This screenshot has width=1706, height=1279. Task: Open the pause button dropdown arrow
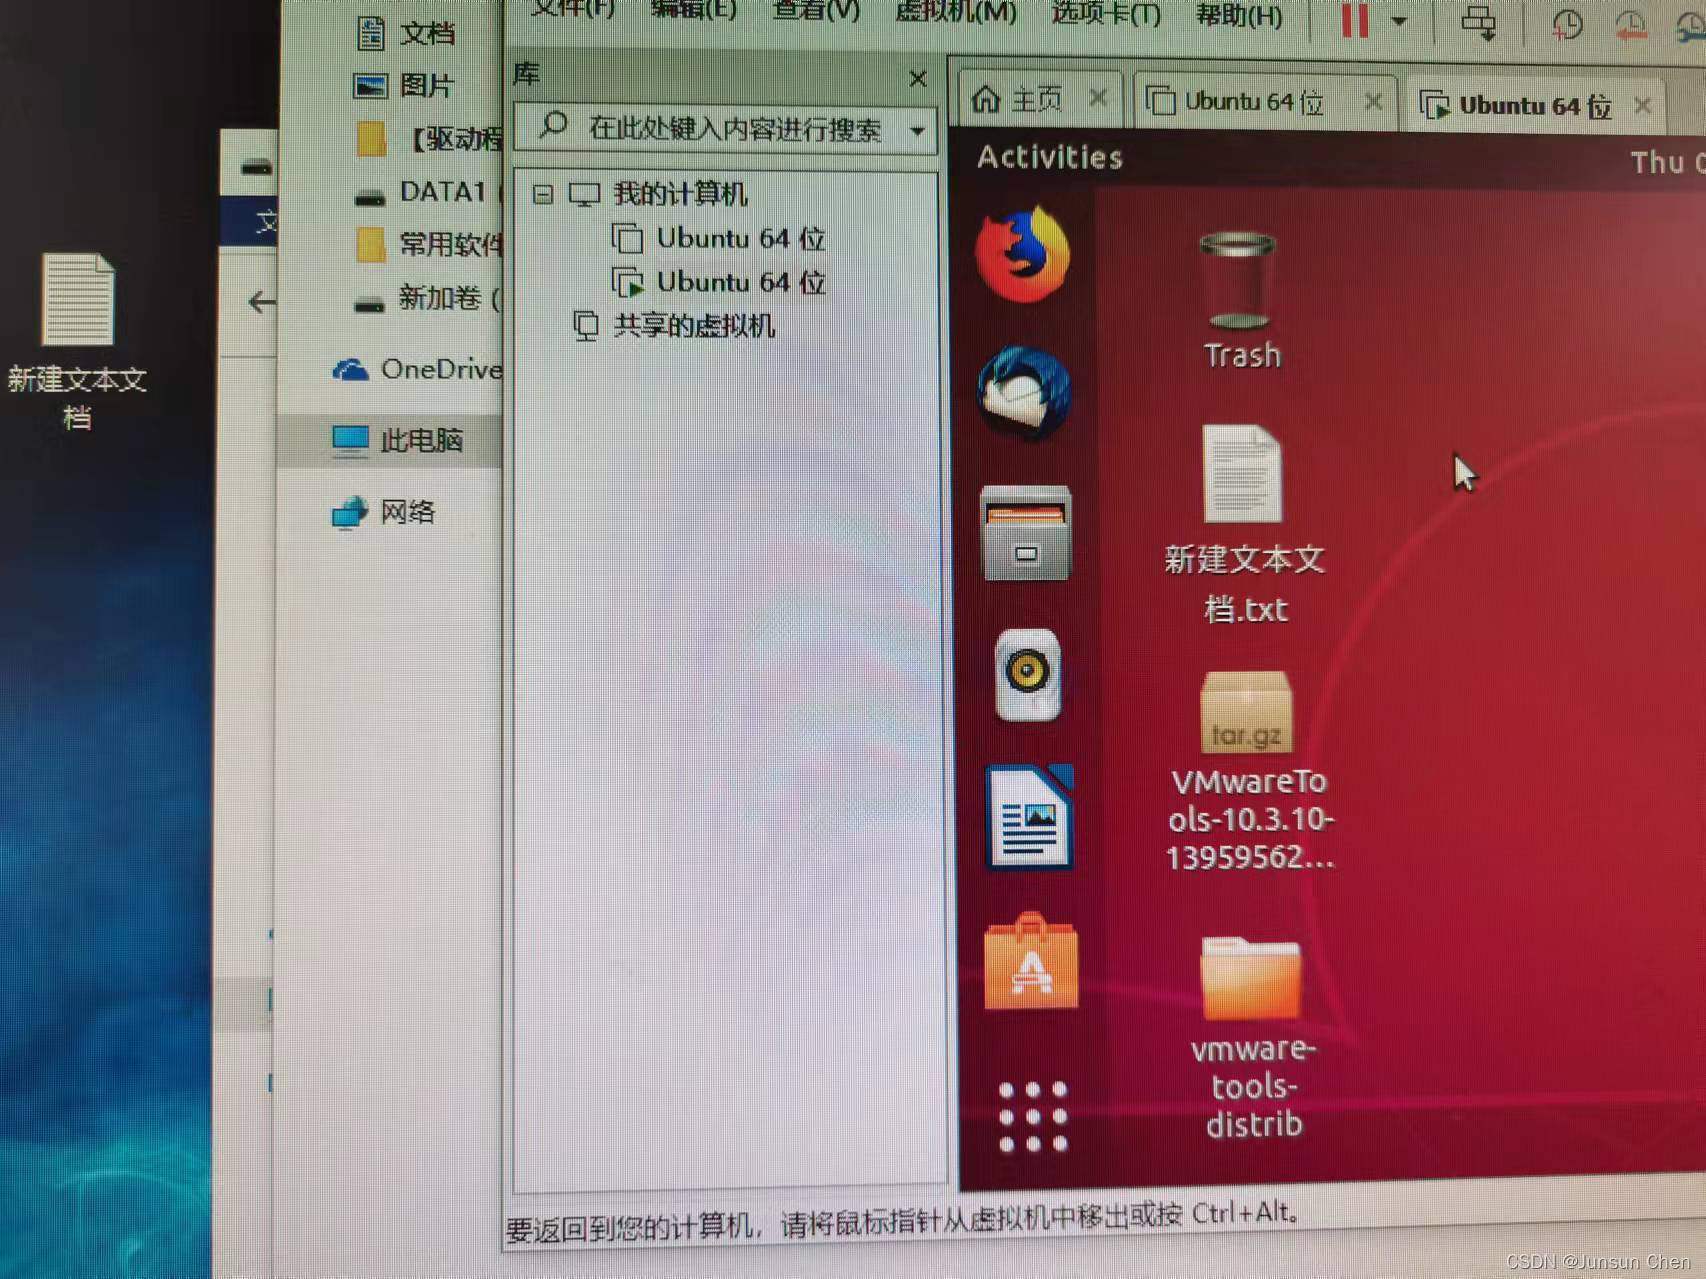click(1397, 22)
